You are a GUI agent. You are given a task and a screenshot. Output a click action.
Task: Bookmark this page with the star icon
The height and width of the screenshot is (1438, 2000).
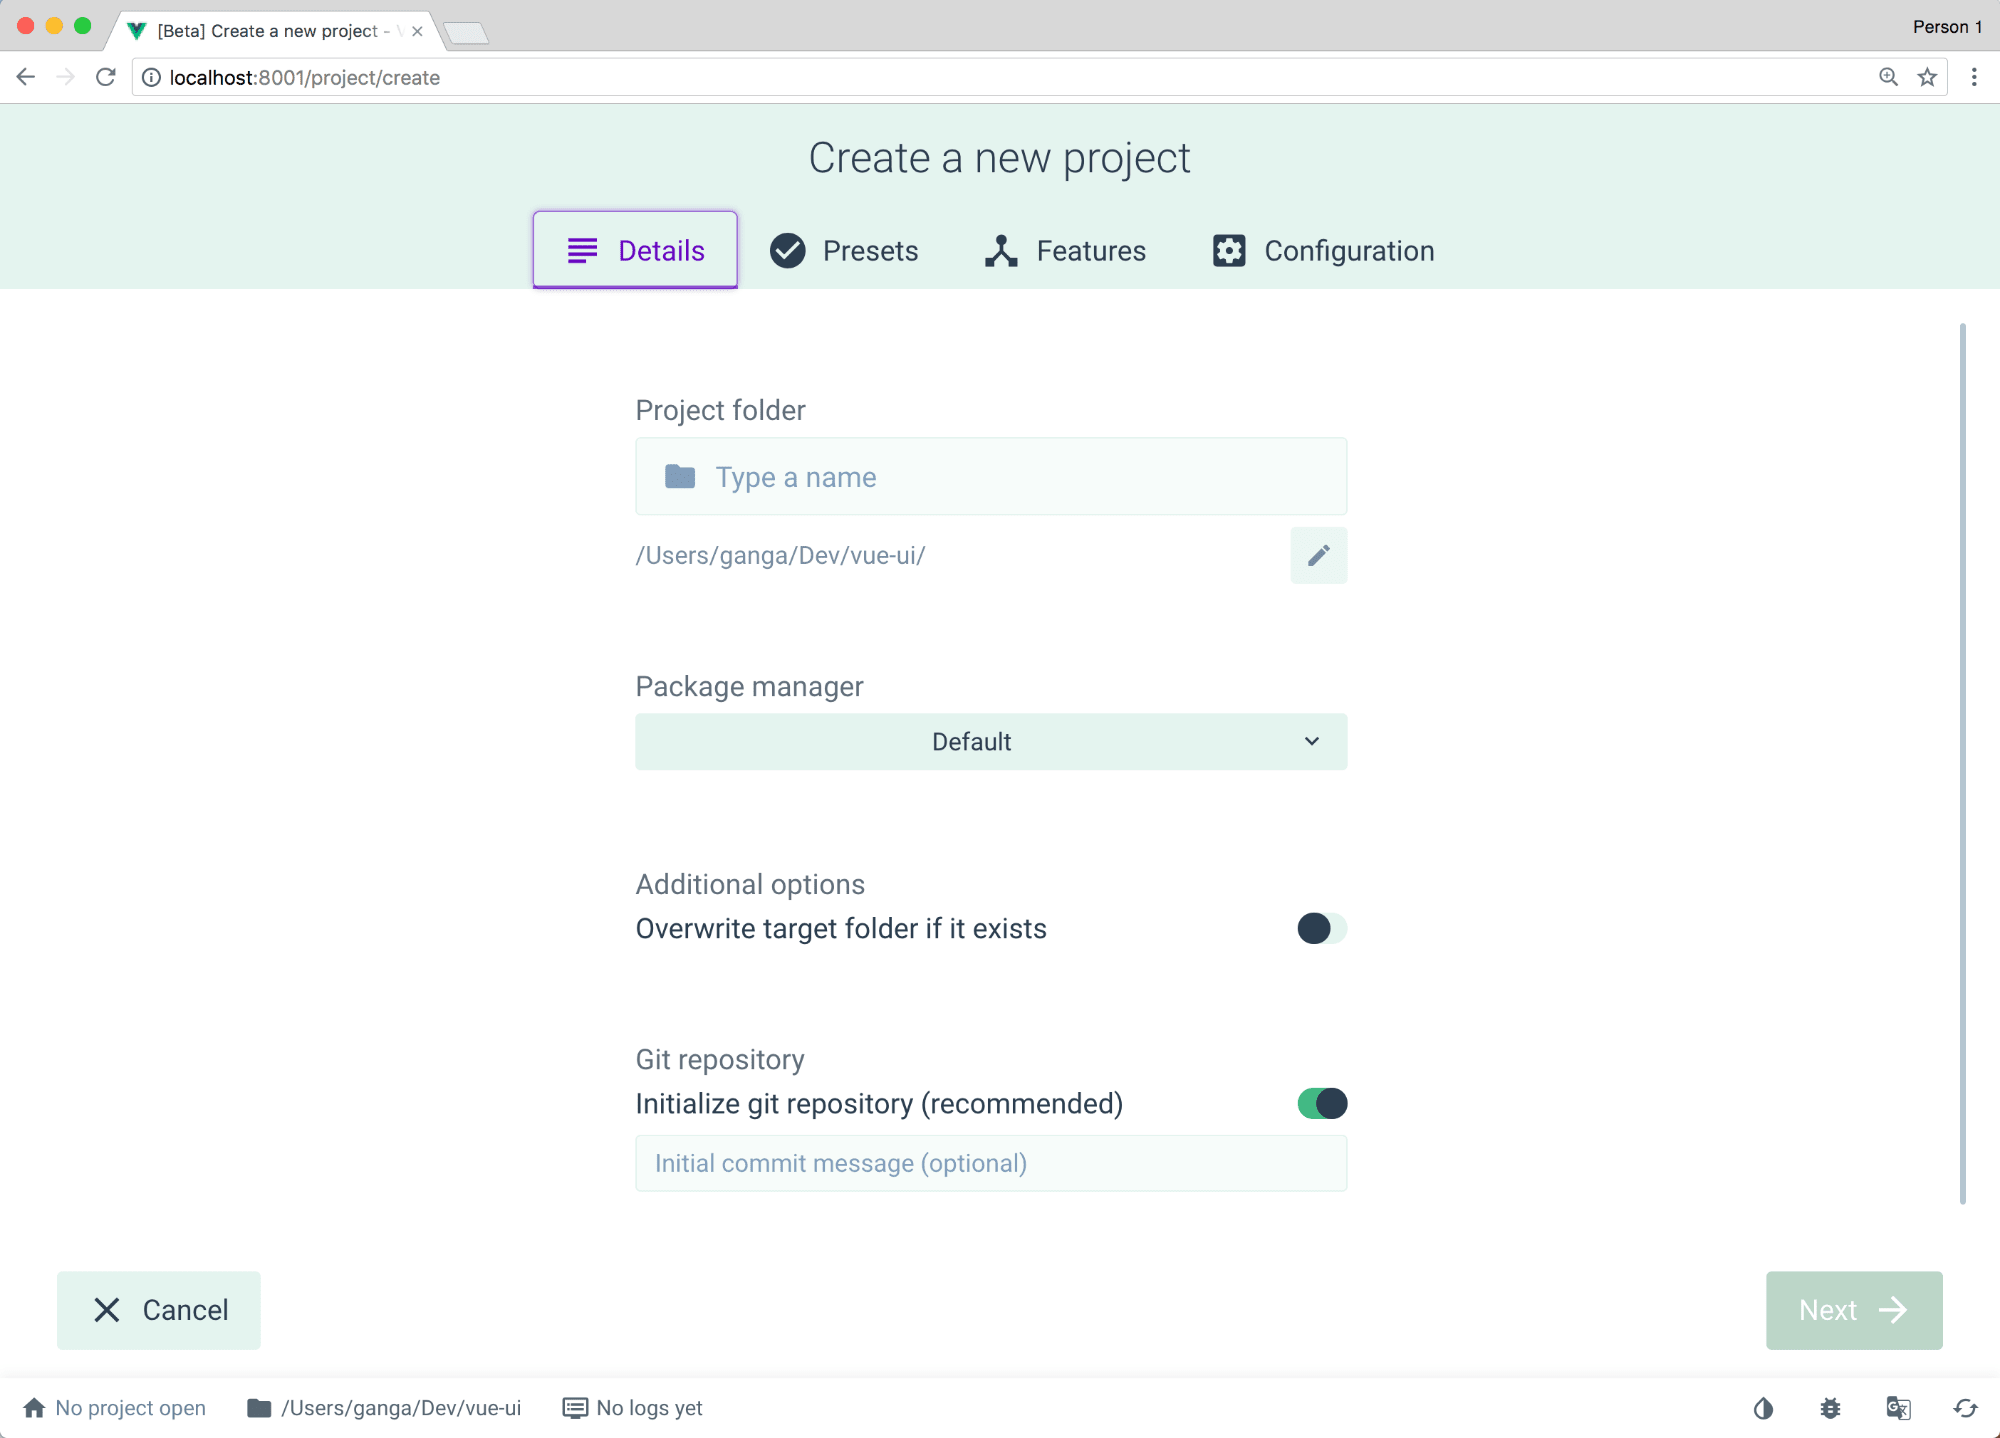[1927, 77]
